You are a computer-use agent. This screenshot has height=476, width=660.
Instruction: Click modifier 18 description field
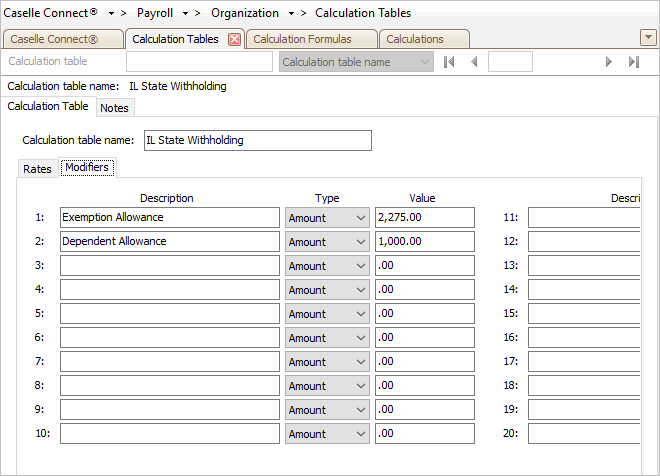584,386
